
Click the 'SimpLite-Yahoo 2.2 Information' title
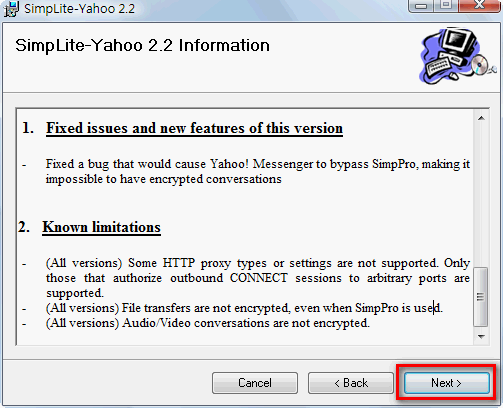[142, 45]
